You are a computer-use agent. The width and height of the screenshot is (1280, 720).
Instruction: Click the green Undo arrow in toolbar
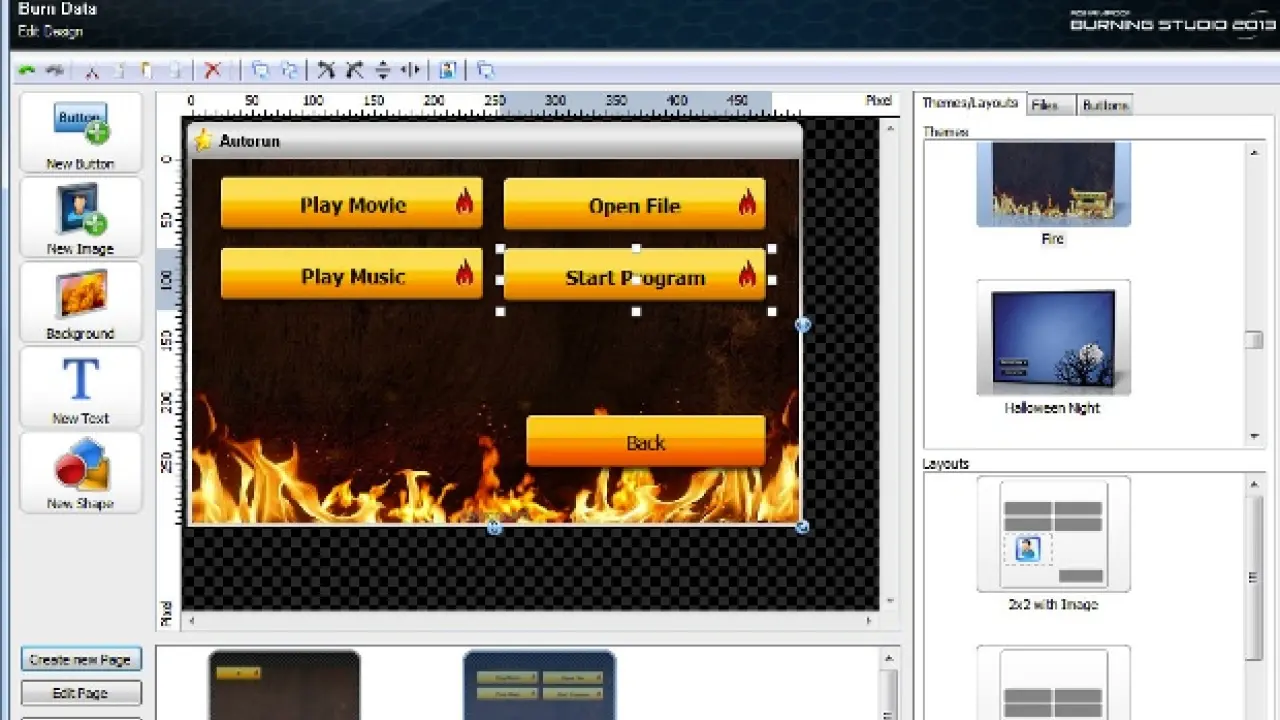click(x=27, y=70)
